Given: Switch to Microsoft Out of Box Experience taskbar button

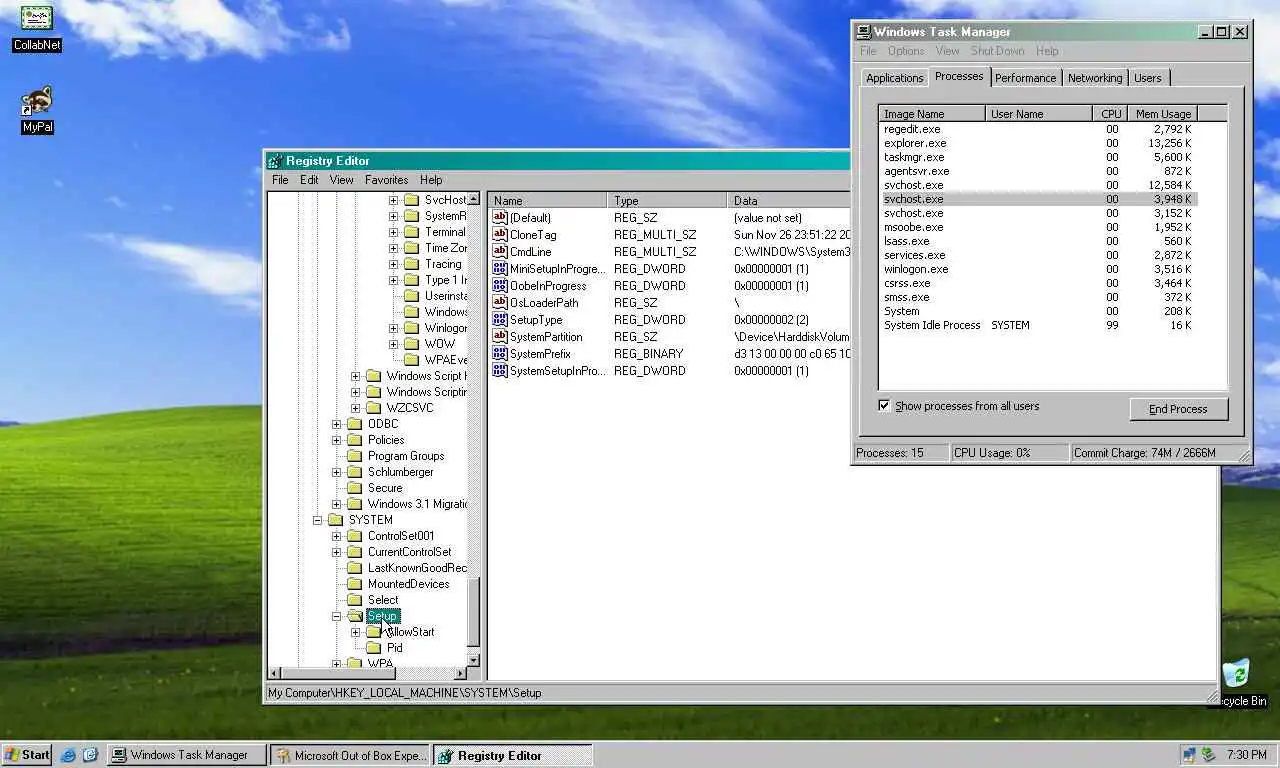Looking at the screenshot, I should pos(350,755).
